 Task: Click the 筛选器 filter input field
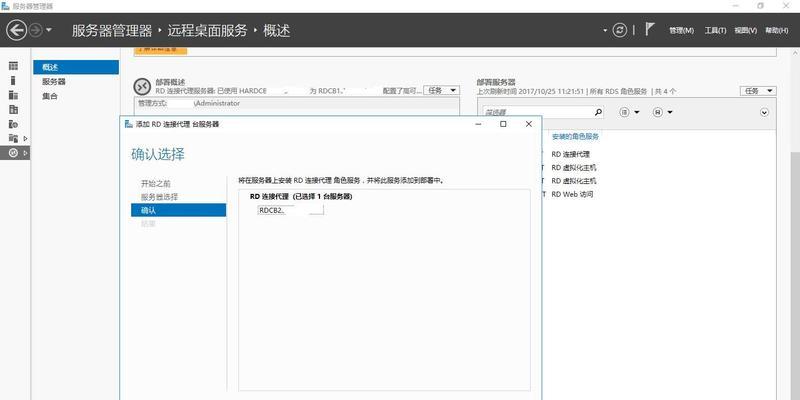pos(538,112)
